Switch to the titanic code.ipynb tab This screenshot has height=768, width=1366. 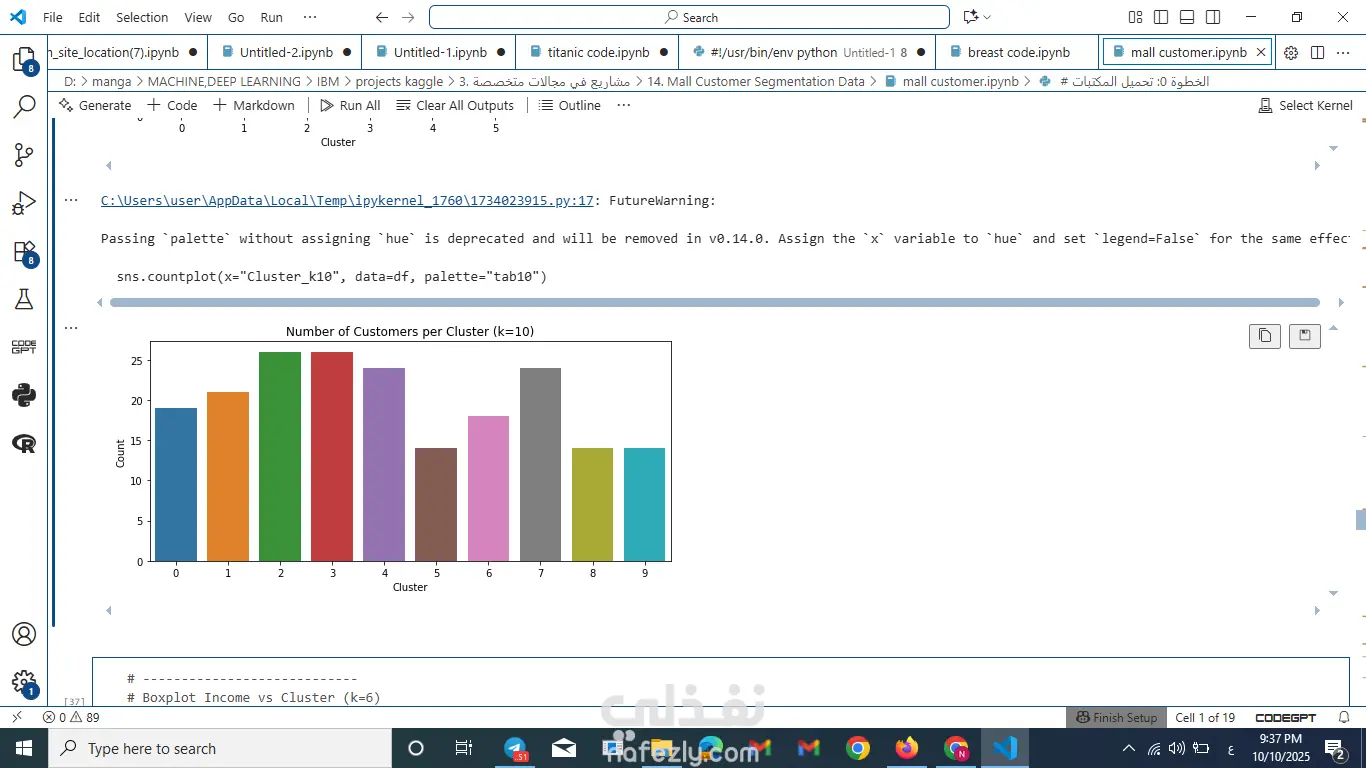(597, 52)
